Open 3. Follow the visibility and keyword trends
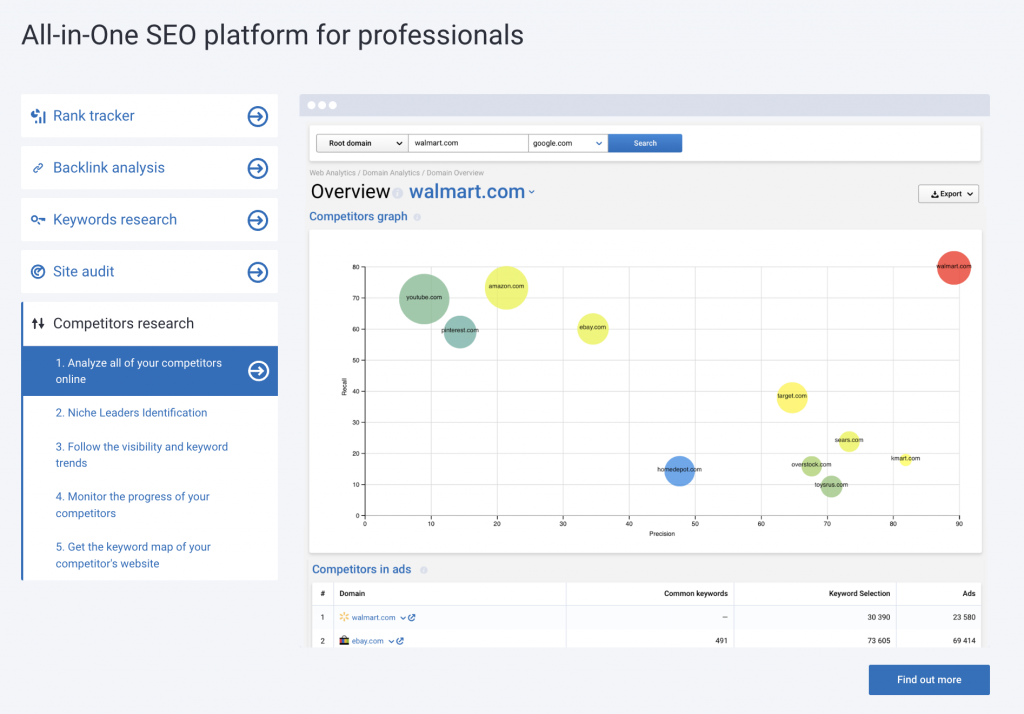The width and height of the screenshot is (1024, 714). [x=142, y=455]
